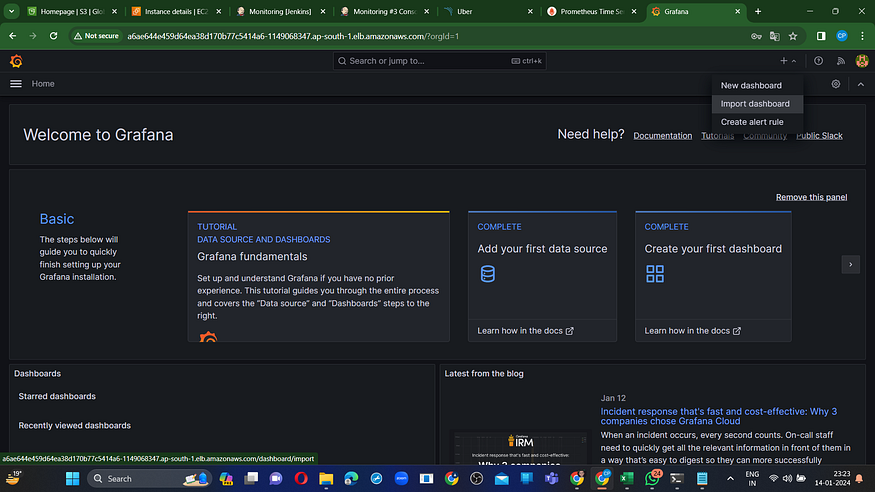Click the Recently viewed dashboards heading
The height and width of the screenshot is (492, 875).
[x=75, y=425]
